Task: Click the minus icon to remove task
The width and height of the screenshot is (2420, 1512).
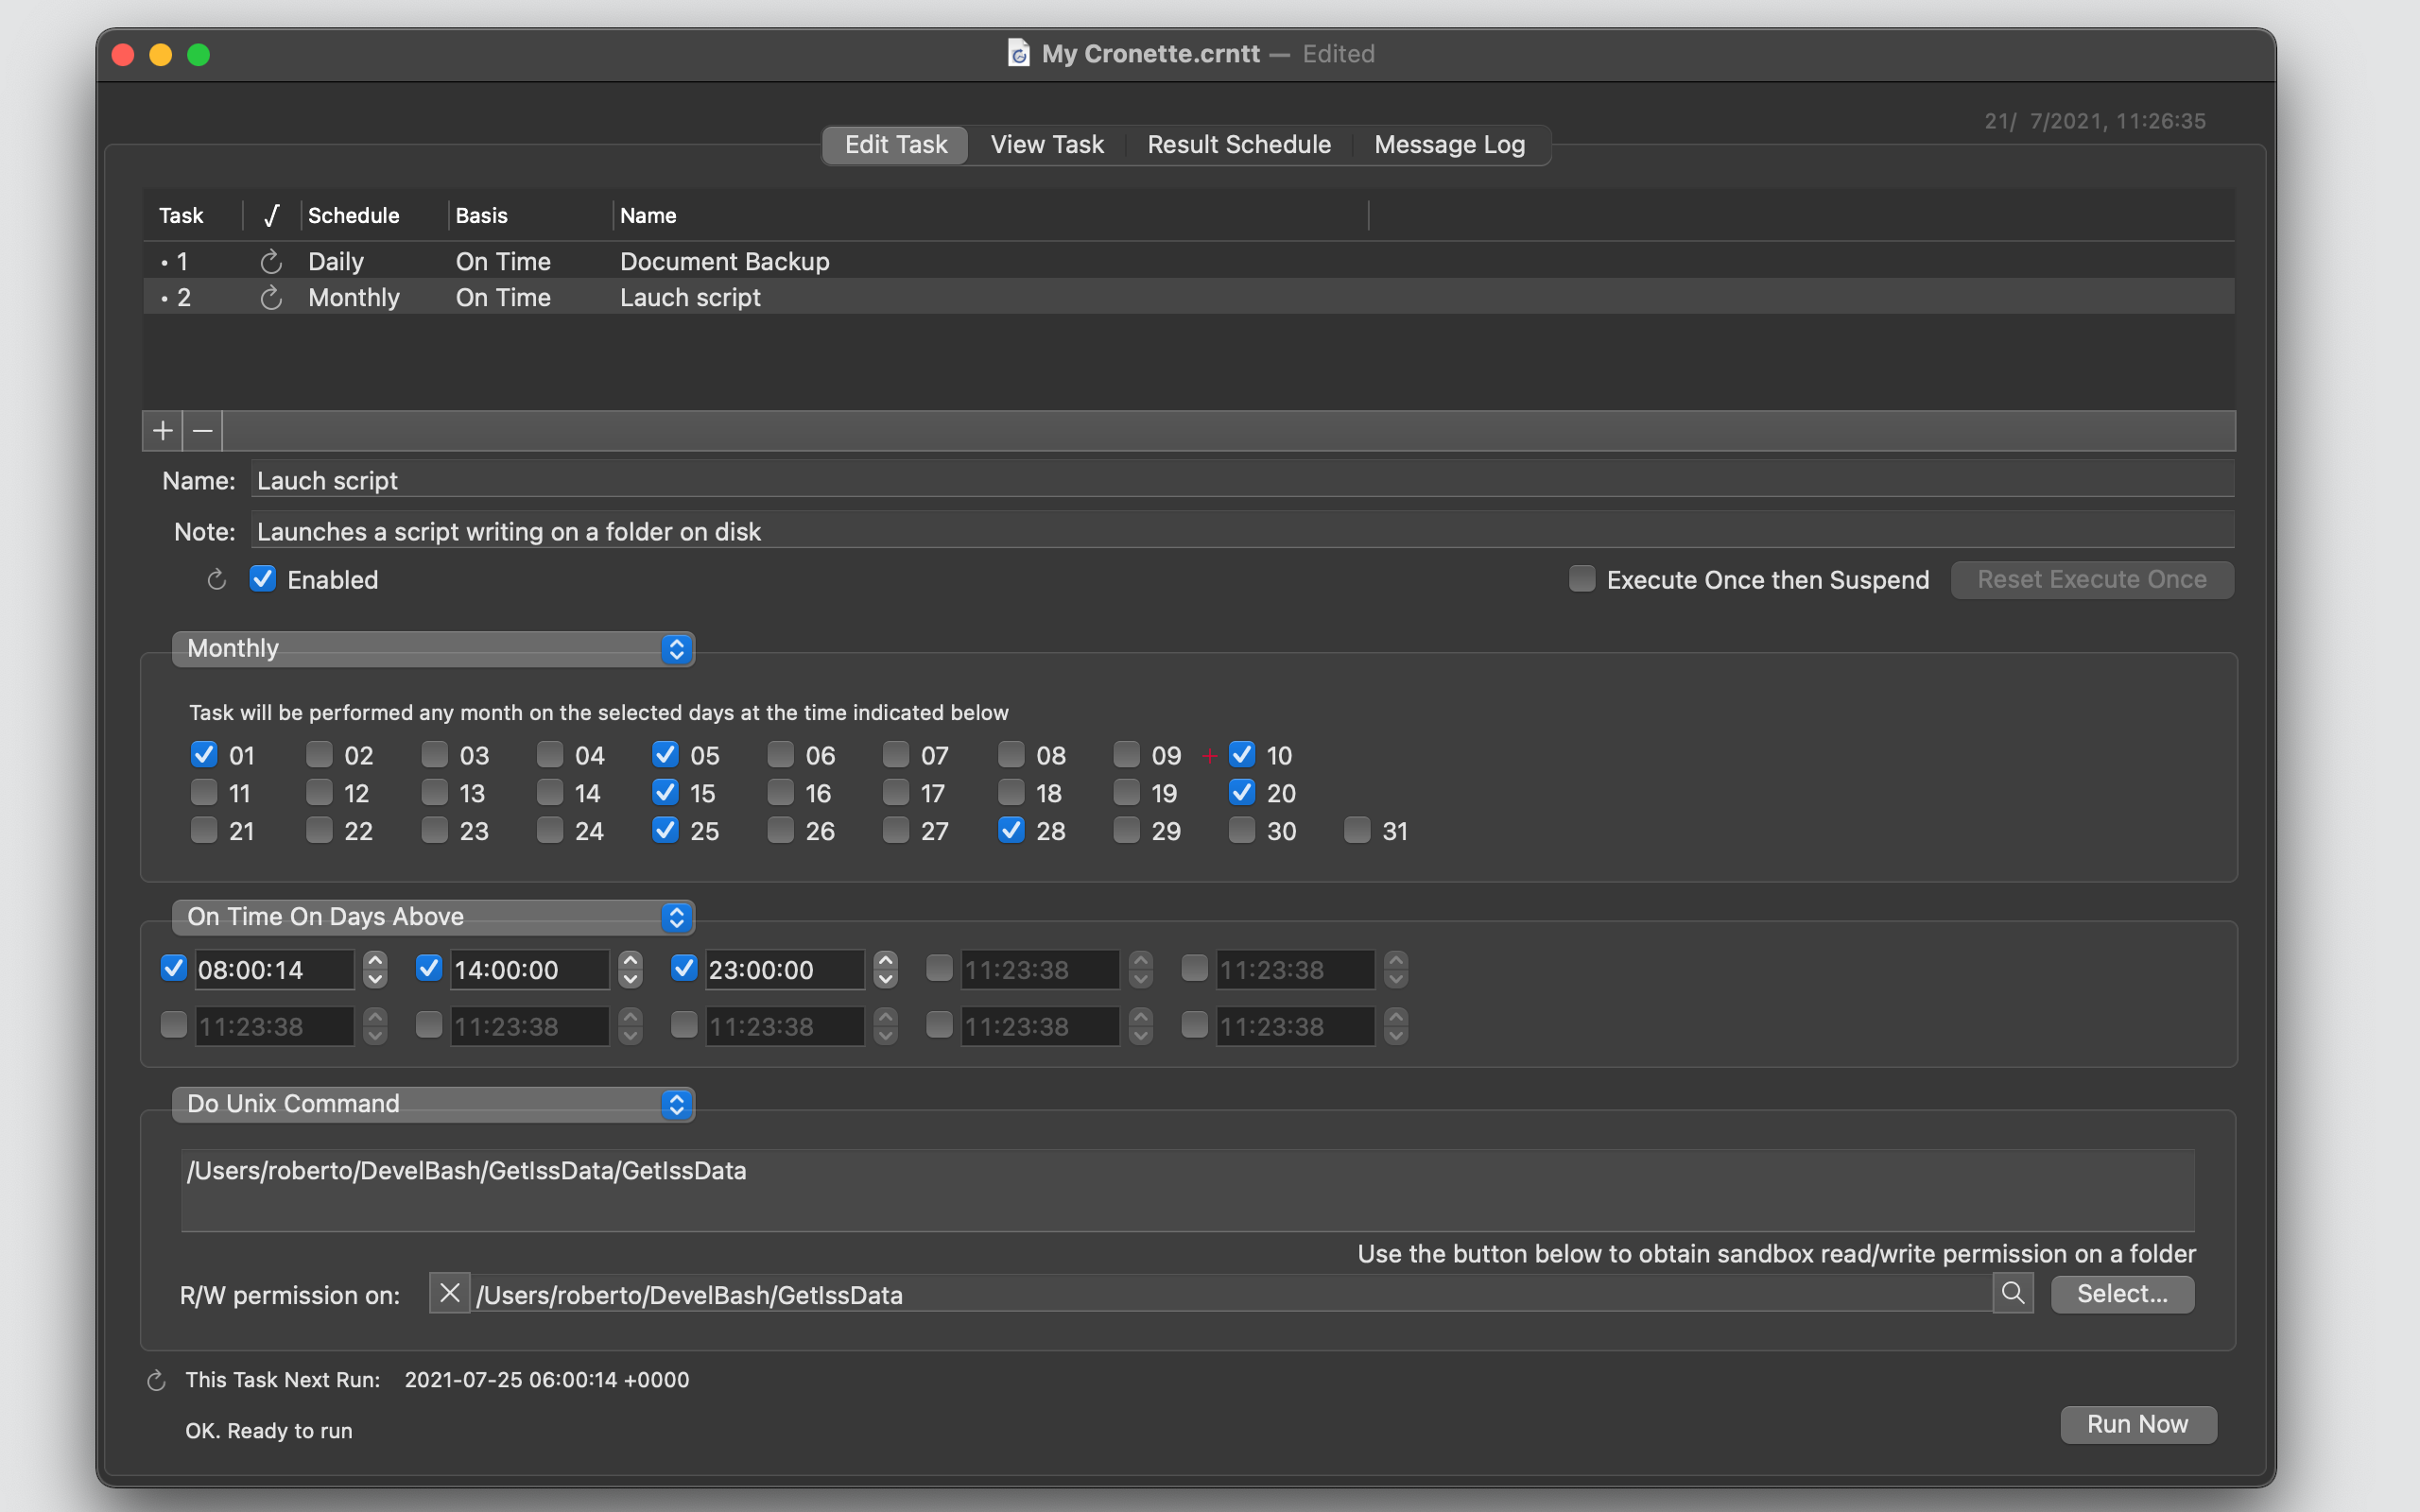Action: pyautogui.click(x=202, y=431)
